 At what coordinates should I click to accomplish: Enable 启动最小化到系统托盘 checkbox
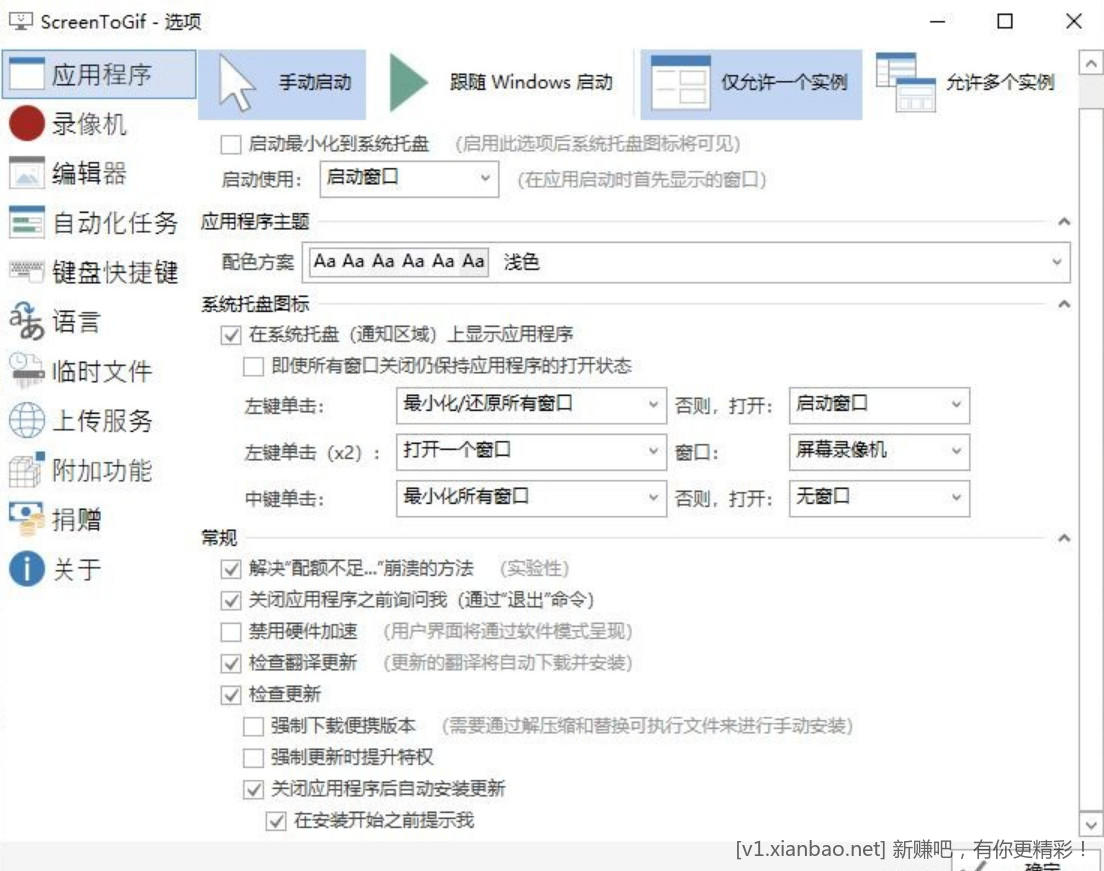point(231,145)
